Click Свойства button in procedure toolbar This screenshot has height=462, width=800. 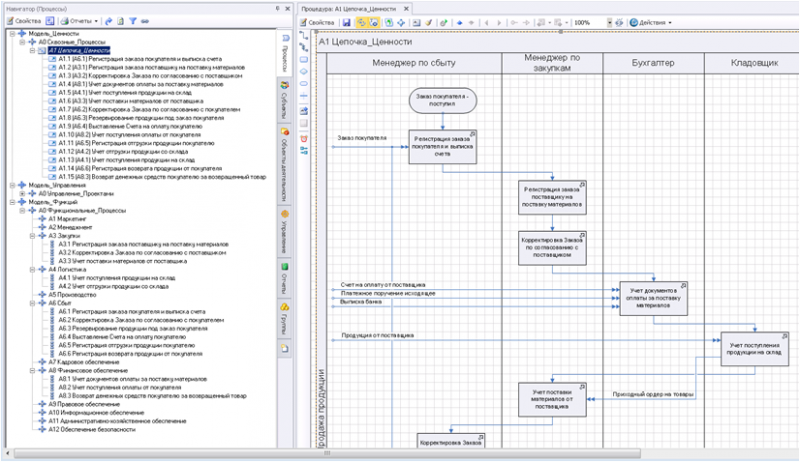[320, 21]
